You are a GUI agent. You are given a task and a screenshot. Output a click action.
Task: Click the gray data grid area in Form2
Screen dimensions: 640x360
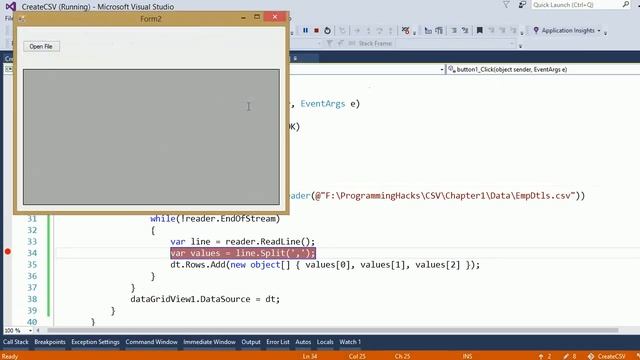pyautogui.click(x=151, y=137)
